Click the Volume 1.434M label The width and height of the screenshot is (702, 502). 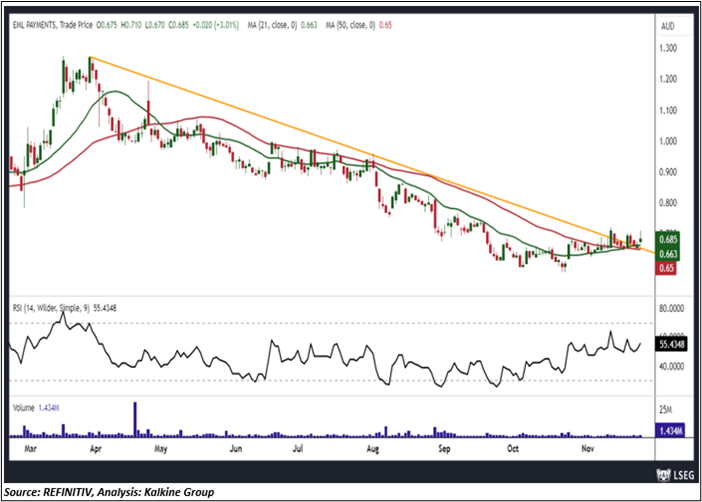click(36, 408)
